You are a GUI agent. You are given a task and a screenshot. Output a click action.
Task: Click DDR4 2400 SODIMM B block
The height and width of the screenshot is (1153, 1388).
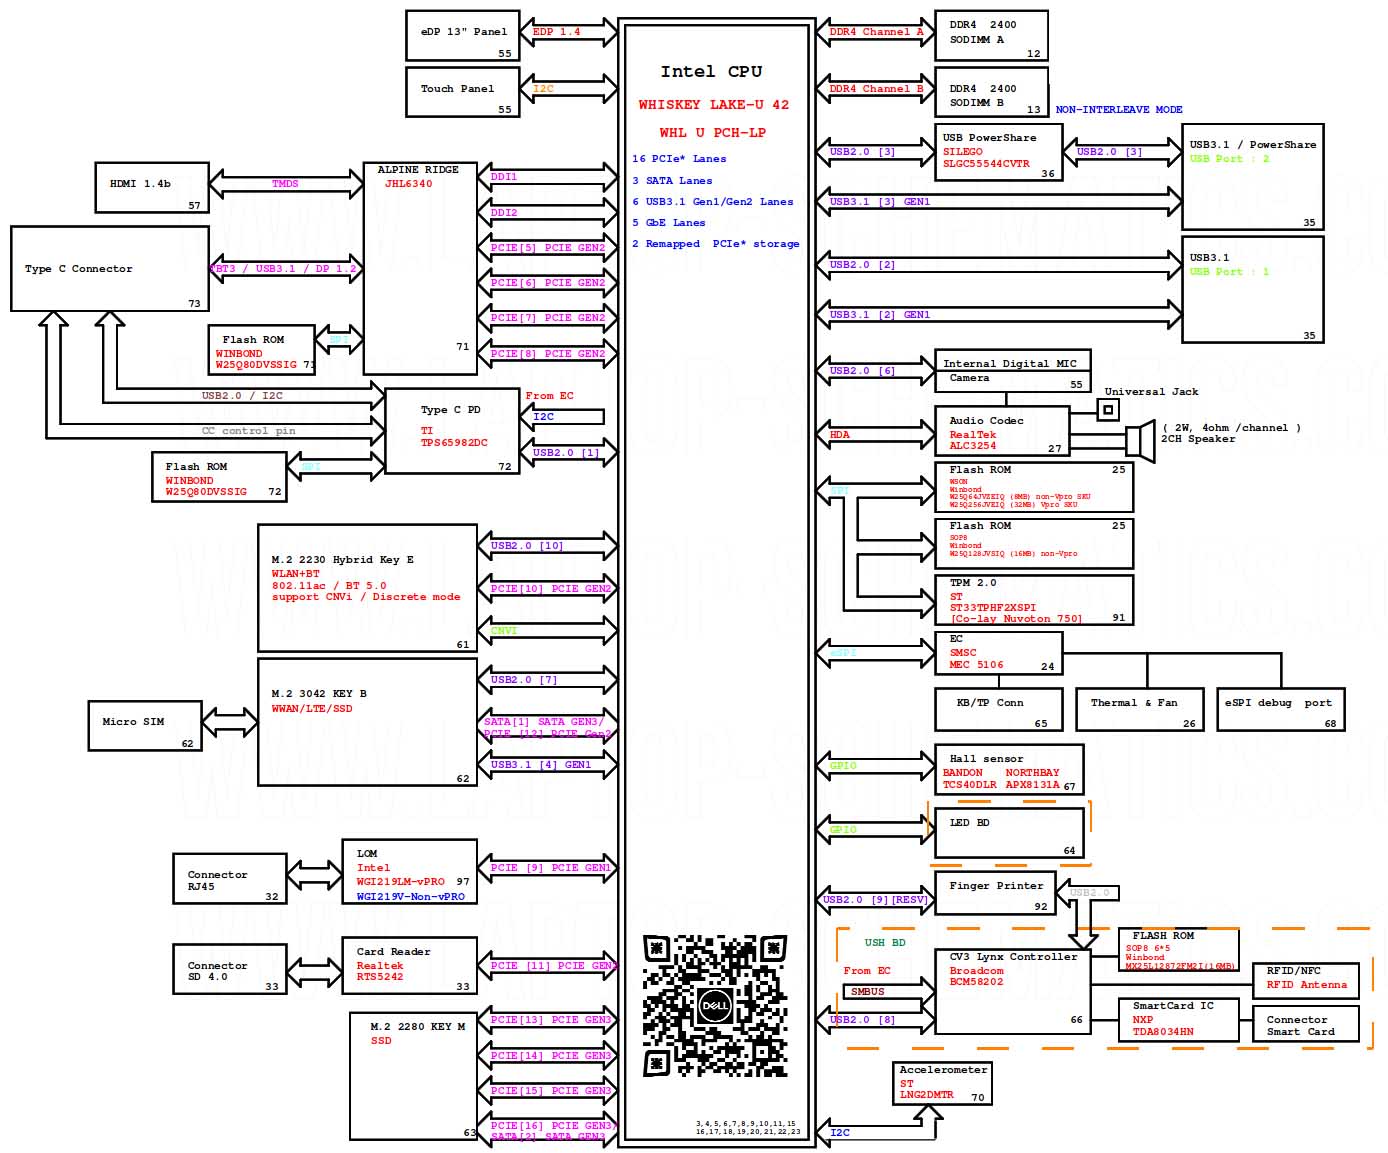[x=991, y=92]
